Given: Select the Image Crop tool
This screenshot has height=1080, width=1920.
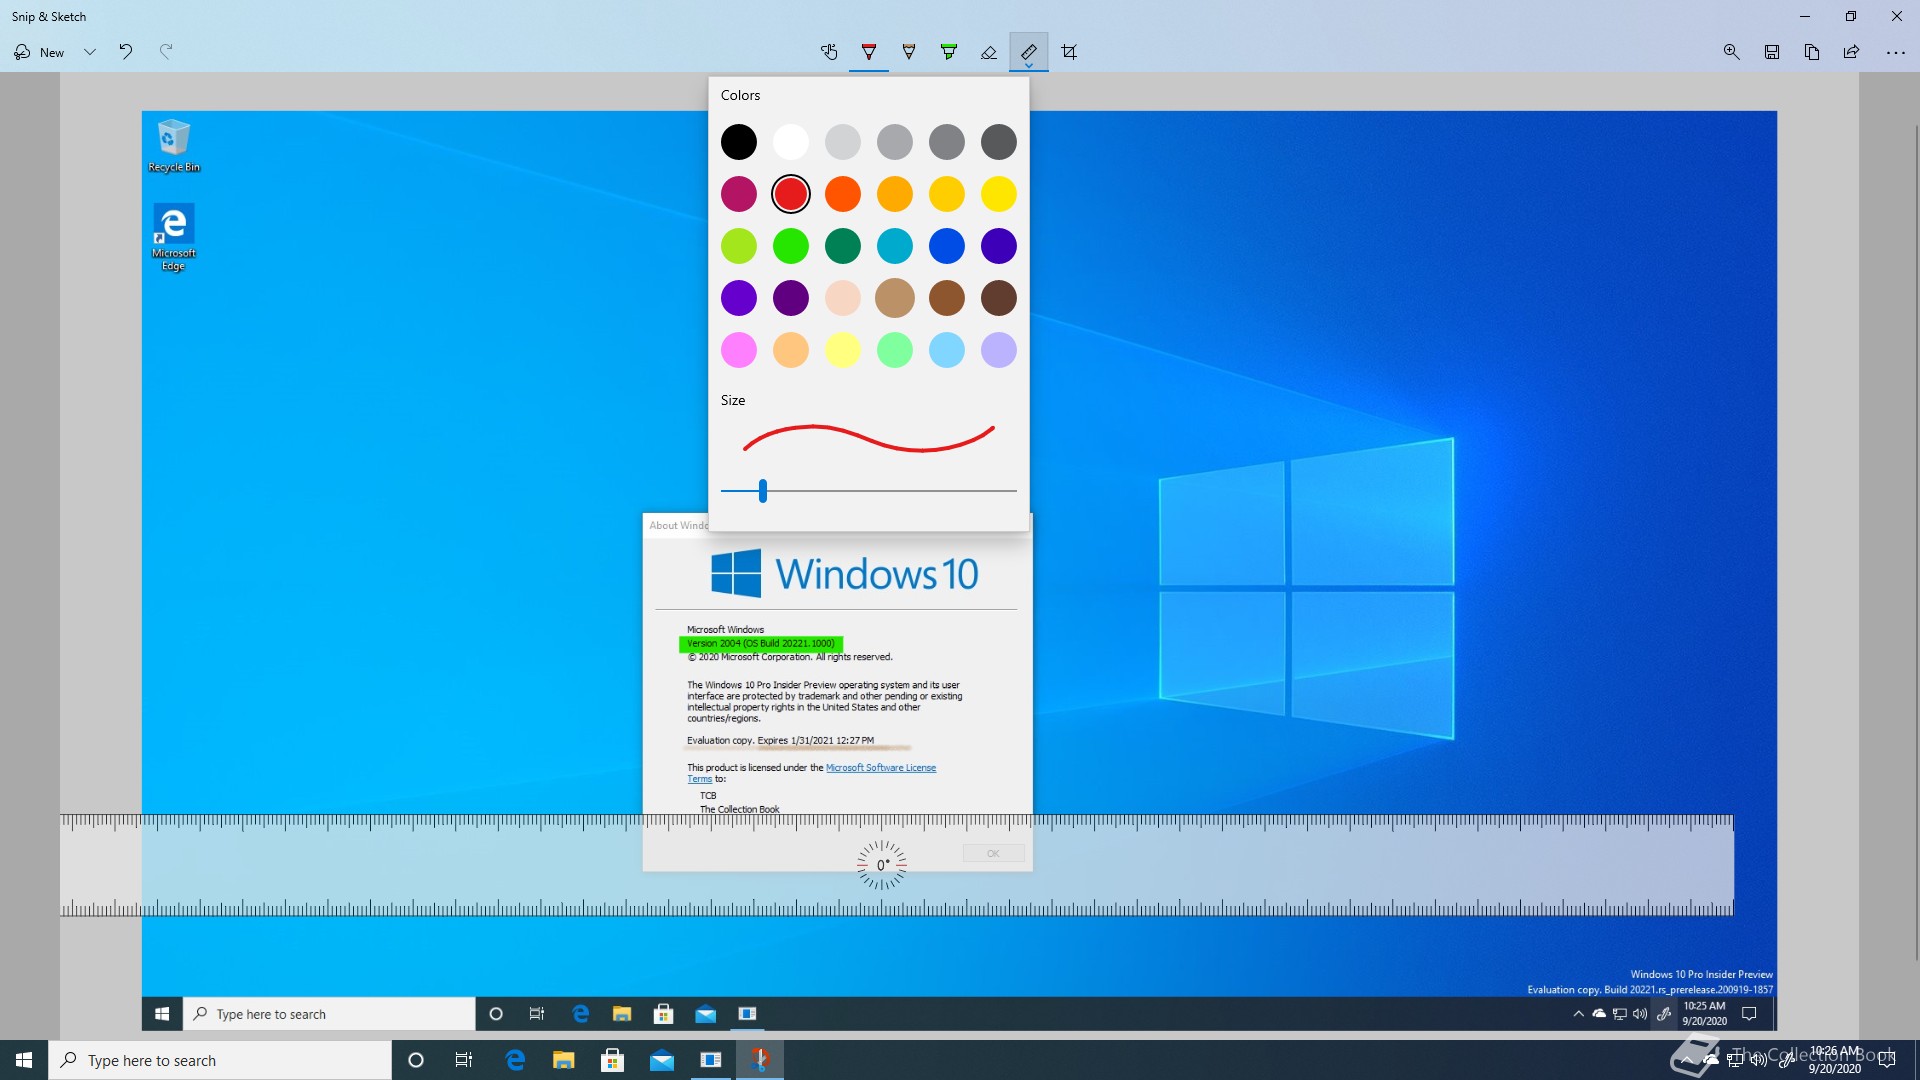Looking at the screenshot, I should pyautogui.click(x=1069, y=52).
